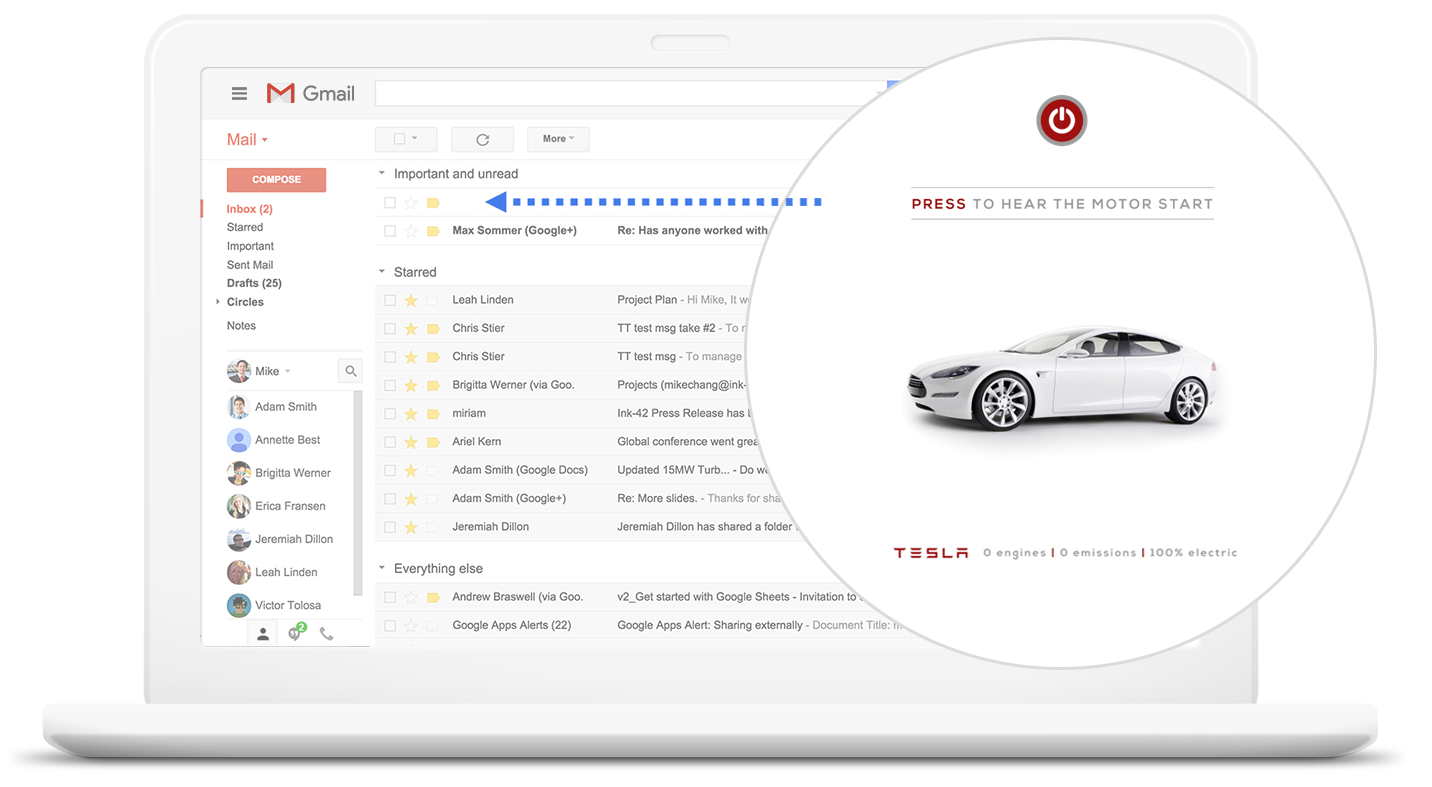Viewport: 1432px width, 787px height.
Task: Open the Project Plan email
Action: click(x=647, y=300)
